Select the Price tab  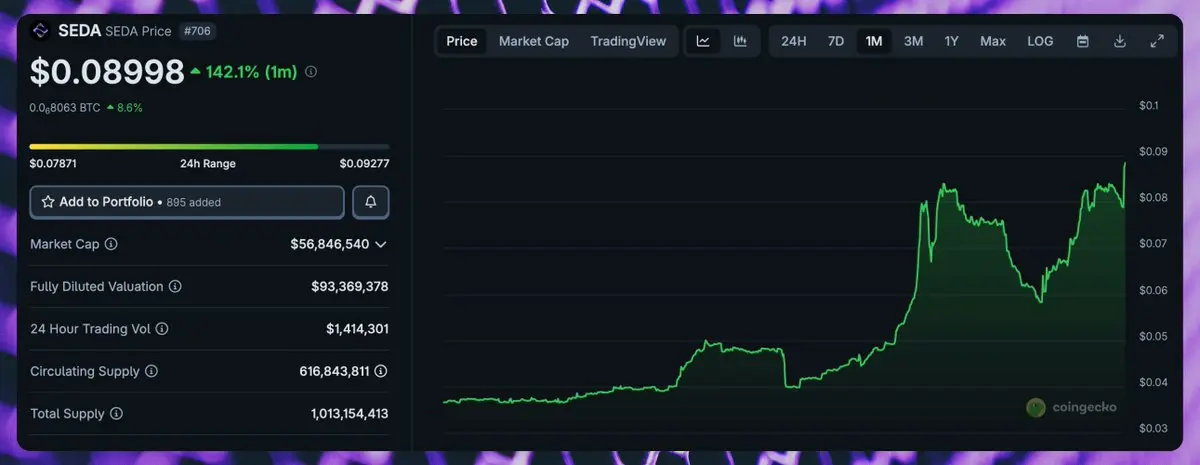[x=462, y=42]
